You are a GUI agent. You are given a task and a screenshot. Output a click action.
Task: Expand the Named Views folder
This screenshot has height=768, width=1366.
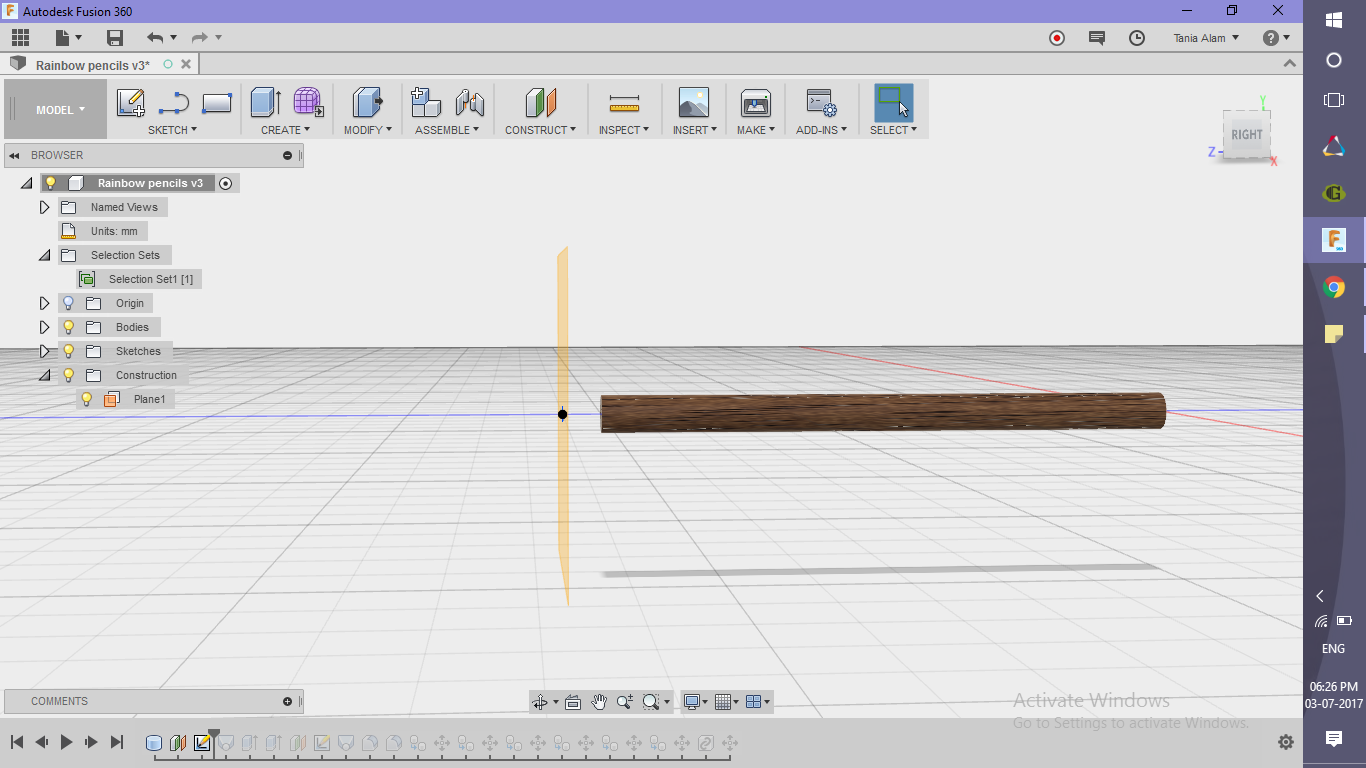[x=44, y=207]
